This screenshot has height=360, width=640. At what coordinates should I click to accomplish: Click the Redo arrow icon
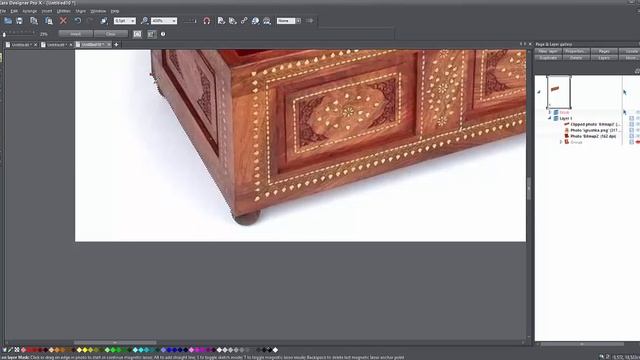[90, 21]
